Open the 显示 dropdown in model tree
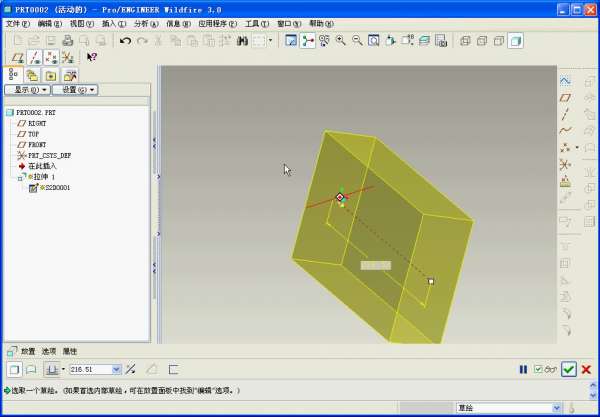Image resolution: width=600 pixels, height=417 pixels. (28, 90)
